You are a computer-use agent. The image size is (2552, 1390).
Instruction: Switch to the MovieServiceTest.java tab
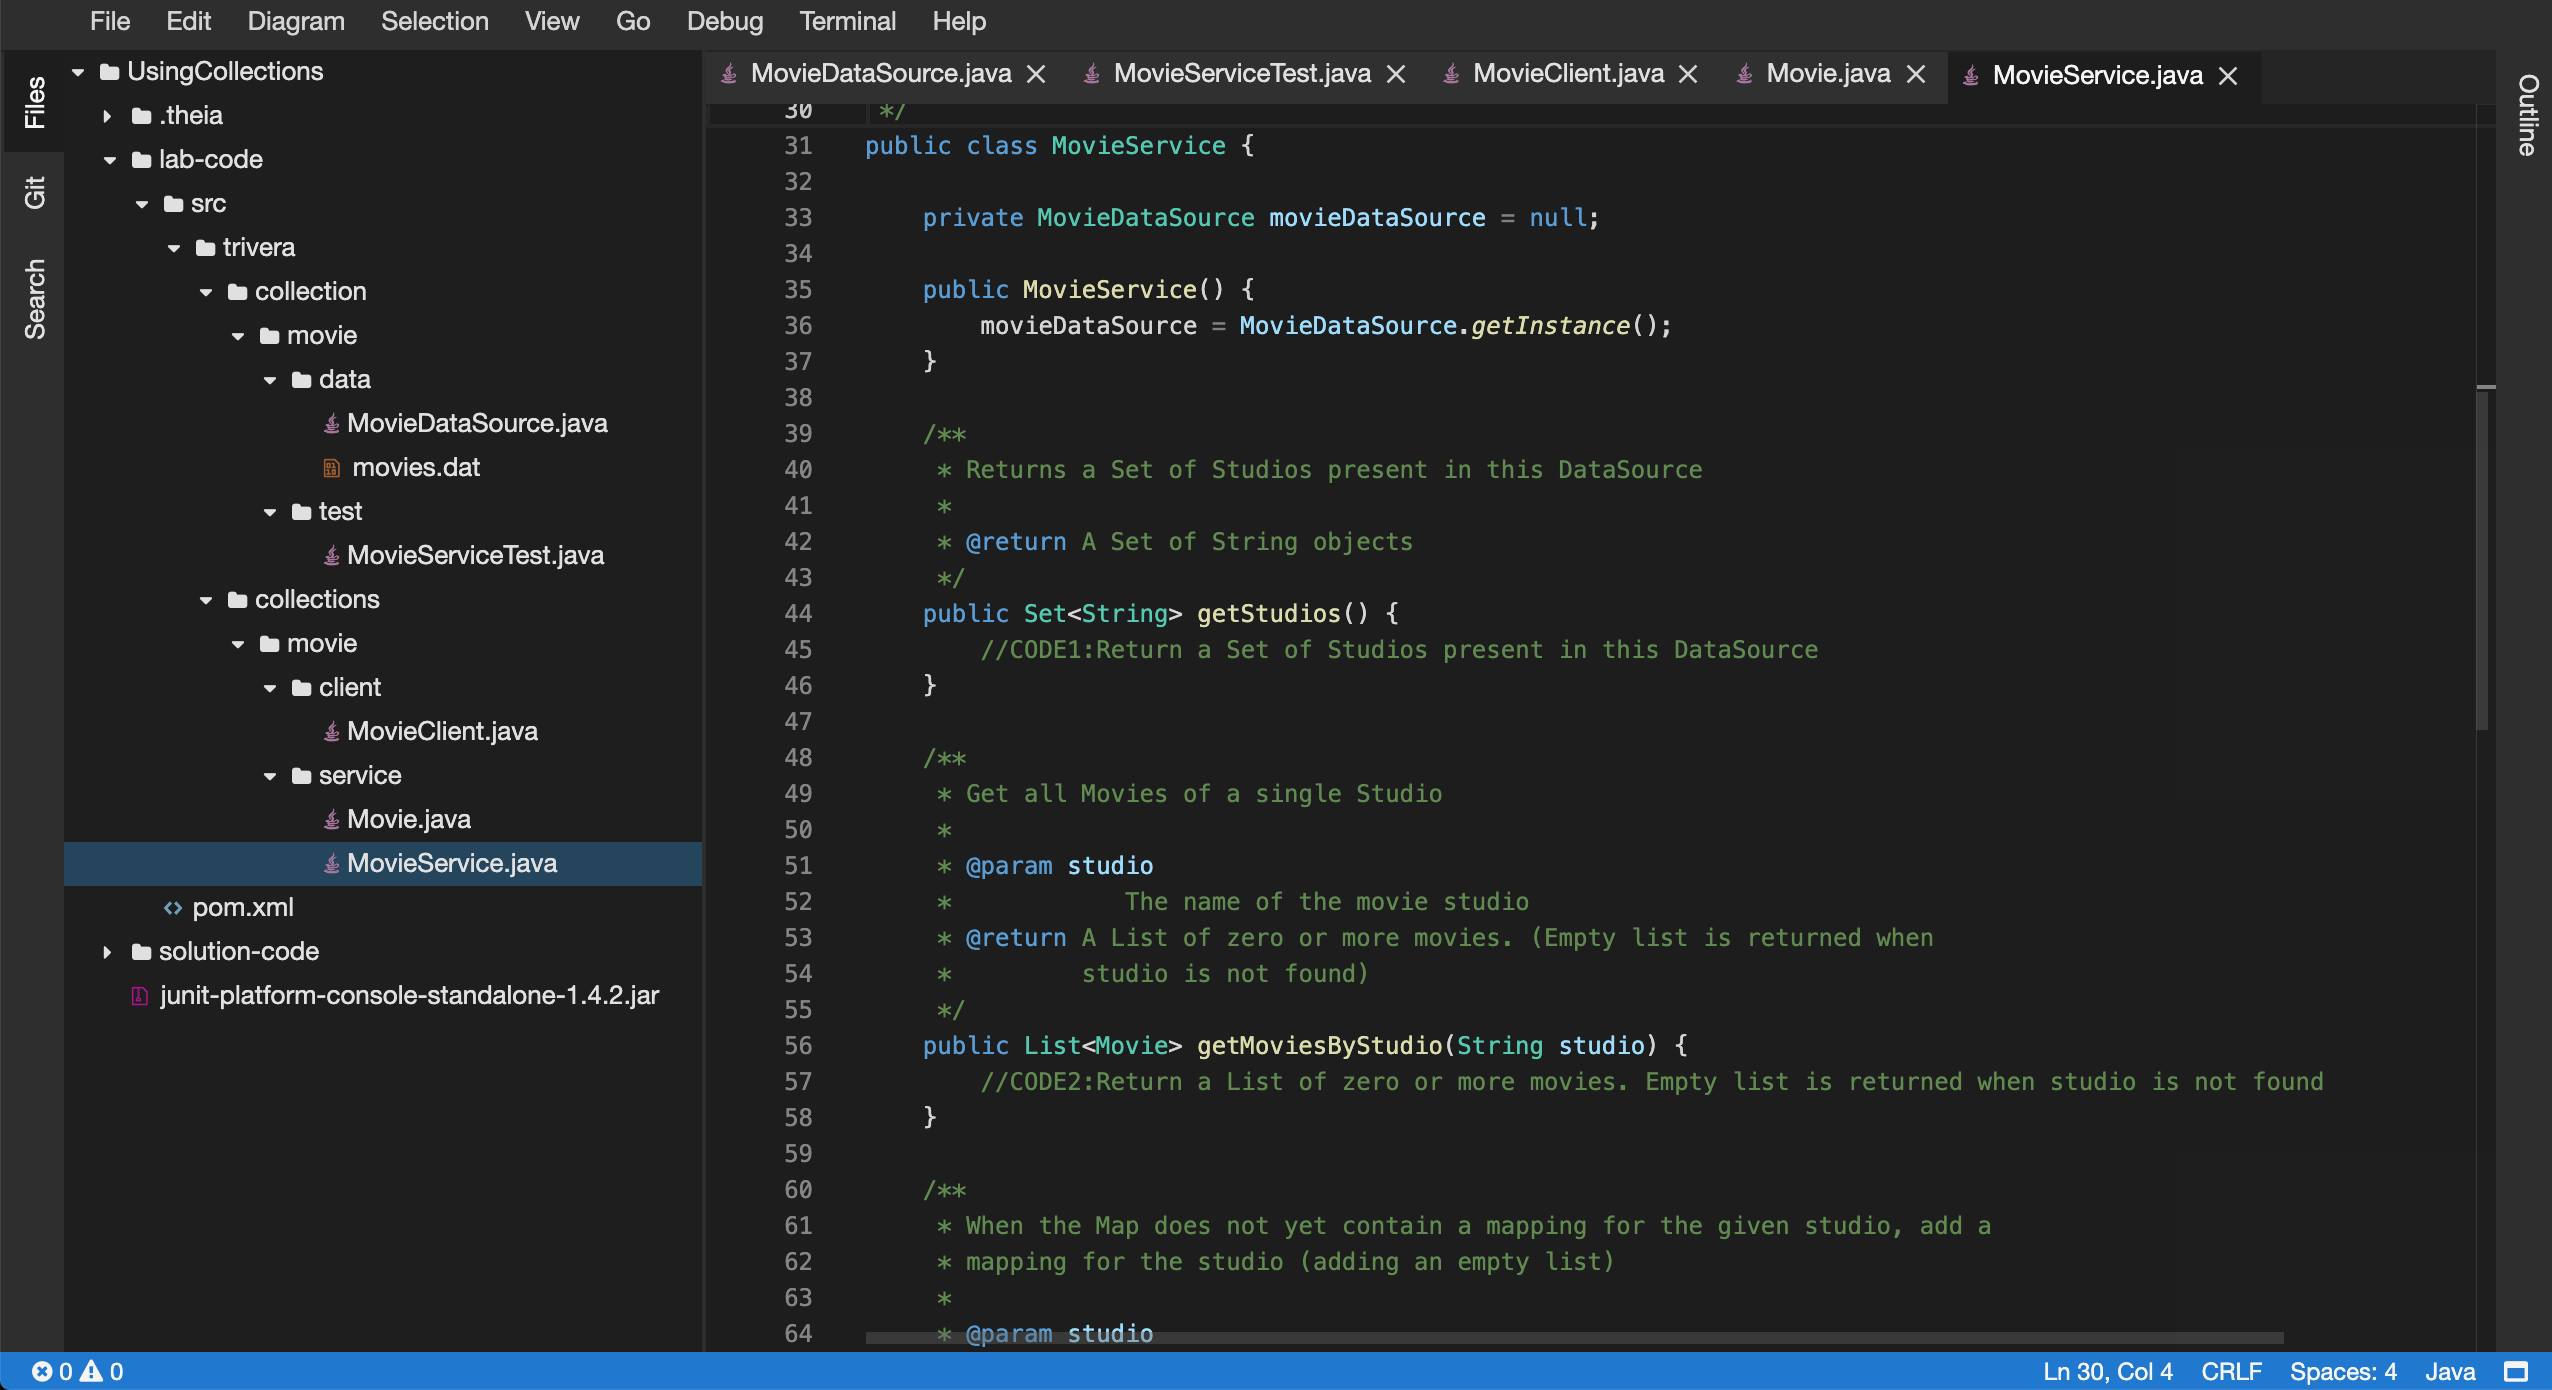pyautogui.click(x=1242, y=74)
